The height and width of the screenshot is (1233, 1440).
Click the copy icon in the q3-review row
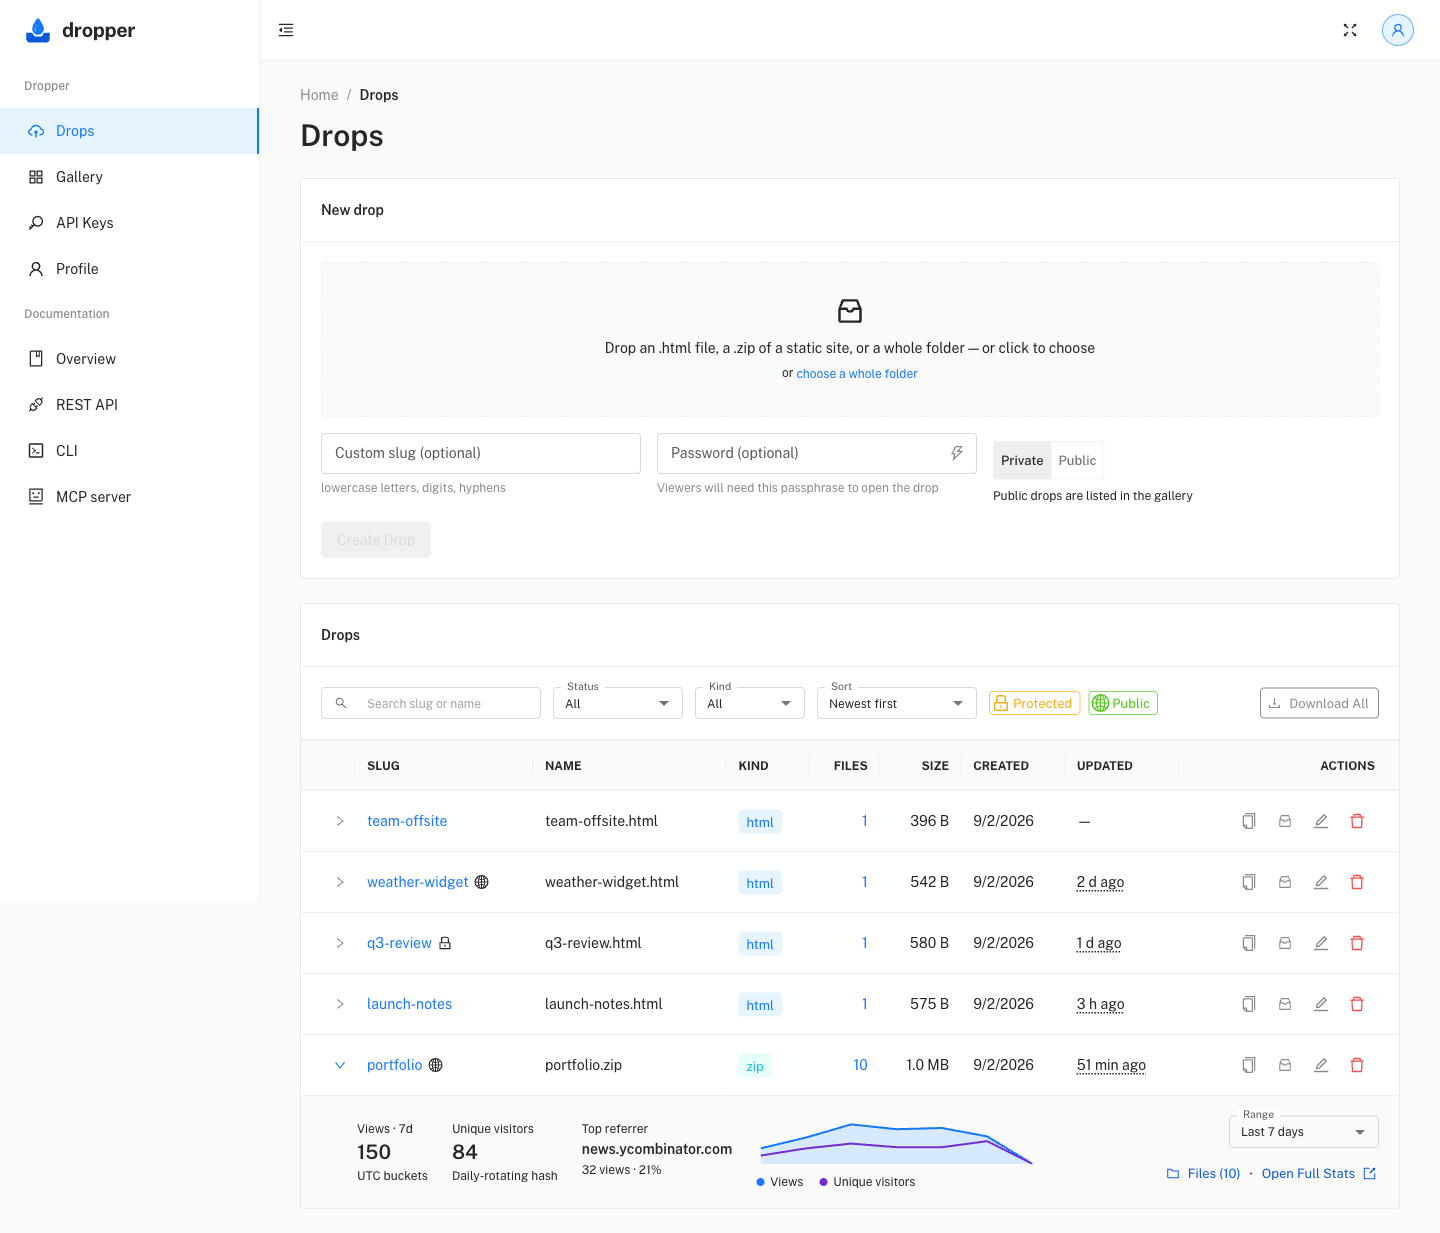(1249, 943)
